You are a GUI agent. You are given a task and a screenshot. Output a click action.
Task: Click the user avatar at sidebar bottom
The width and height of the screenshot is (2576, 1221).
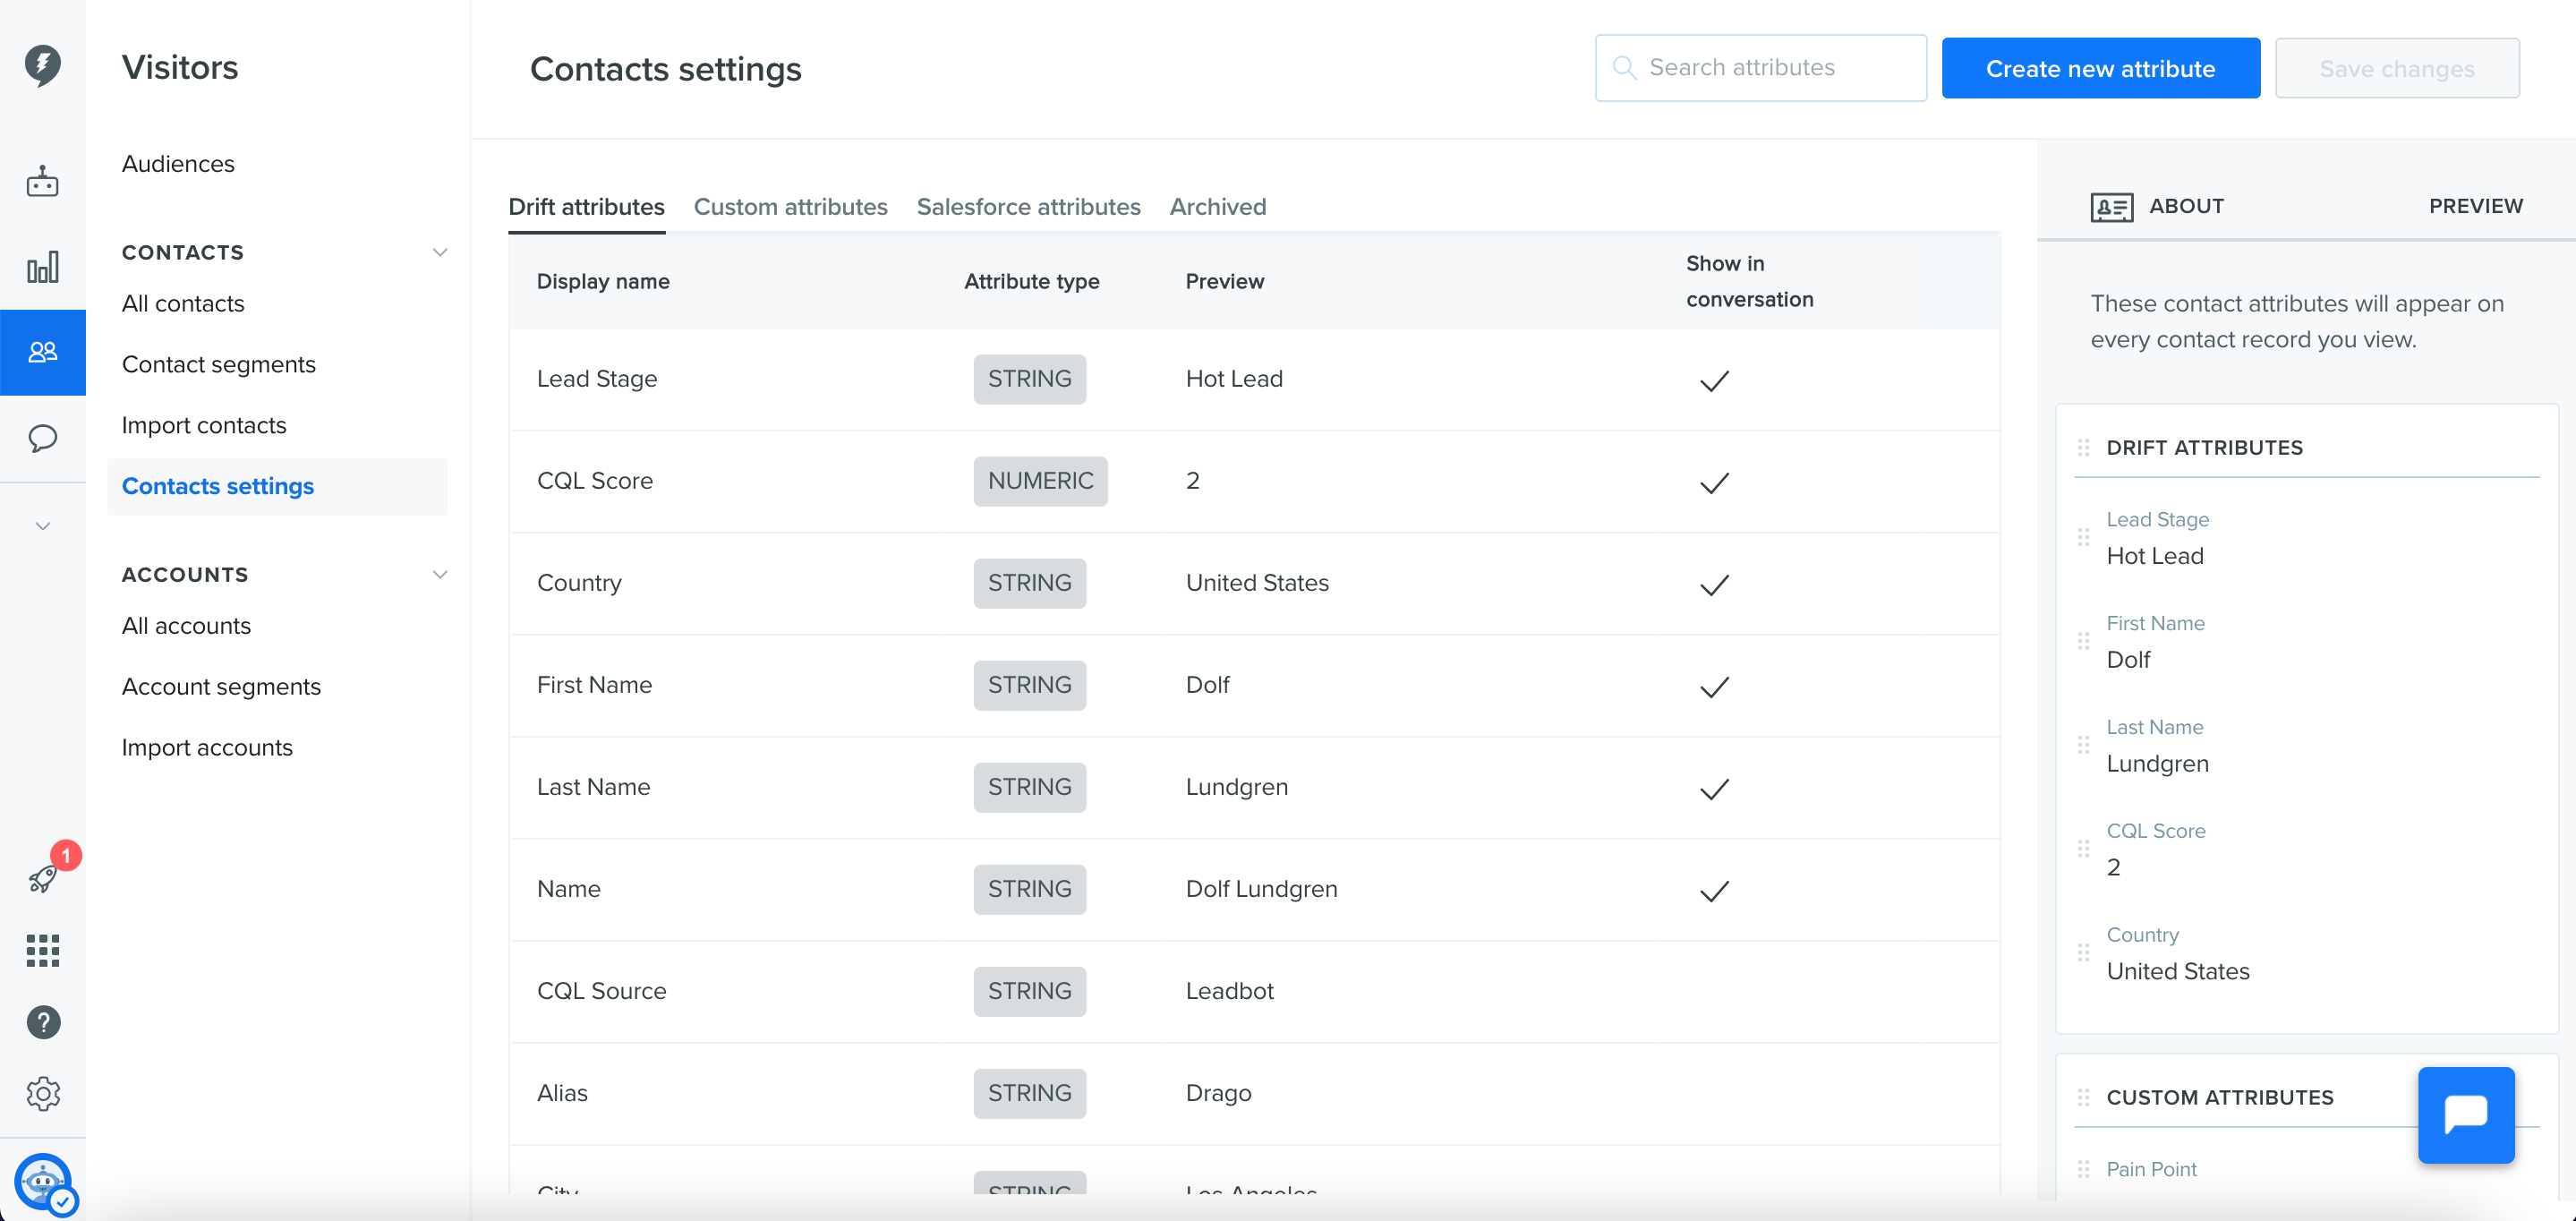tap(43, 1182)
